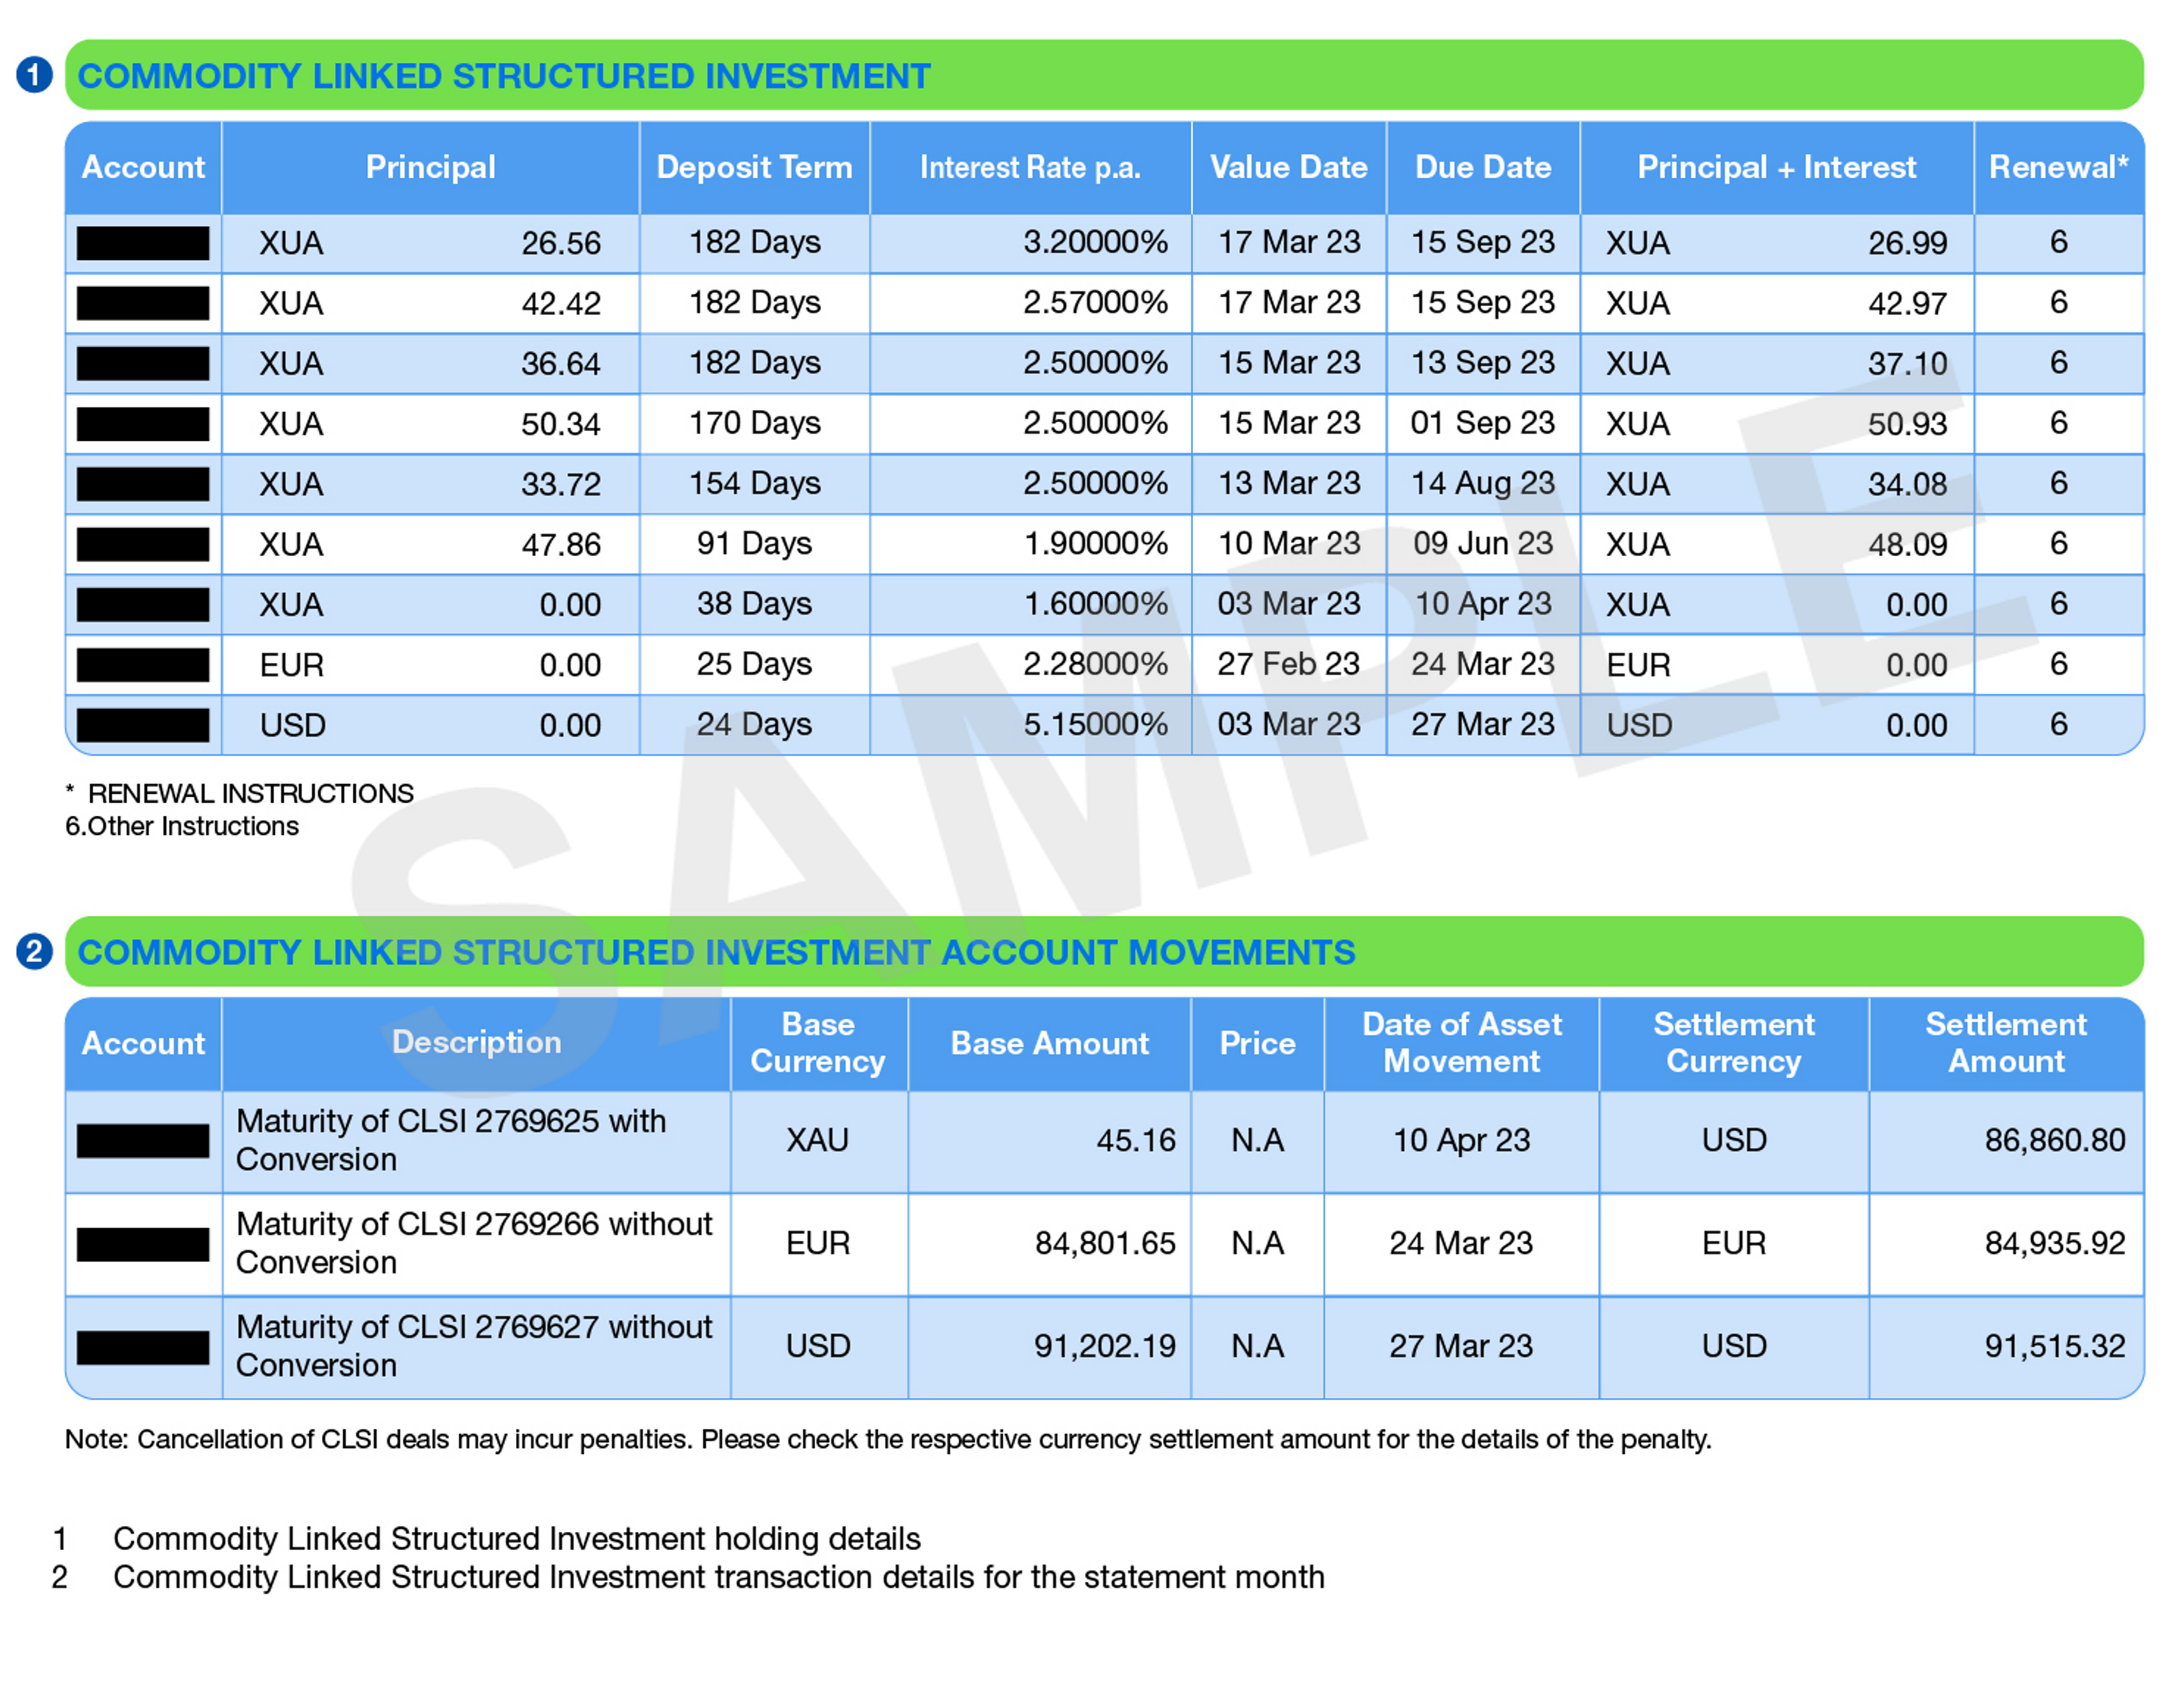Select the principal plus interest 34.08
This screenshot has height=1691, width=2184.
(x=1907, y=484)
